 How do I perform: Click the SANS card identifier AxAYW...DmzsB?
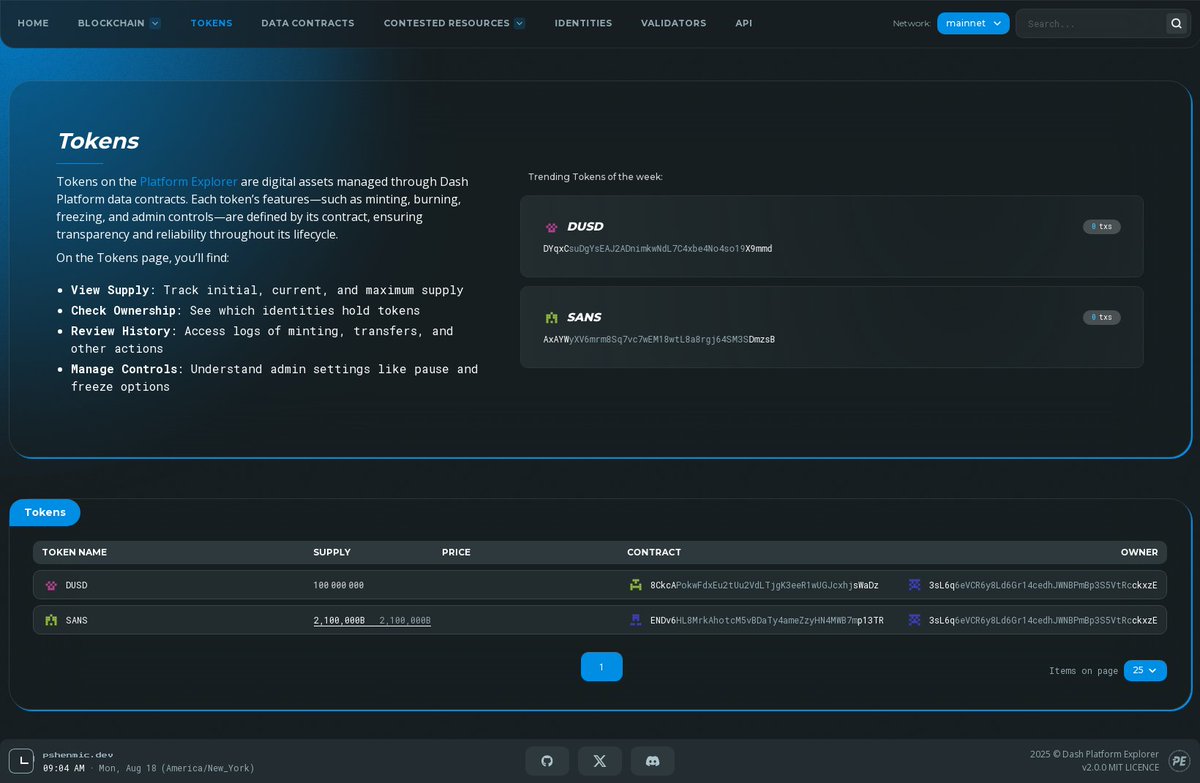(659, 339)
